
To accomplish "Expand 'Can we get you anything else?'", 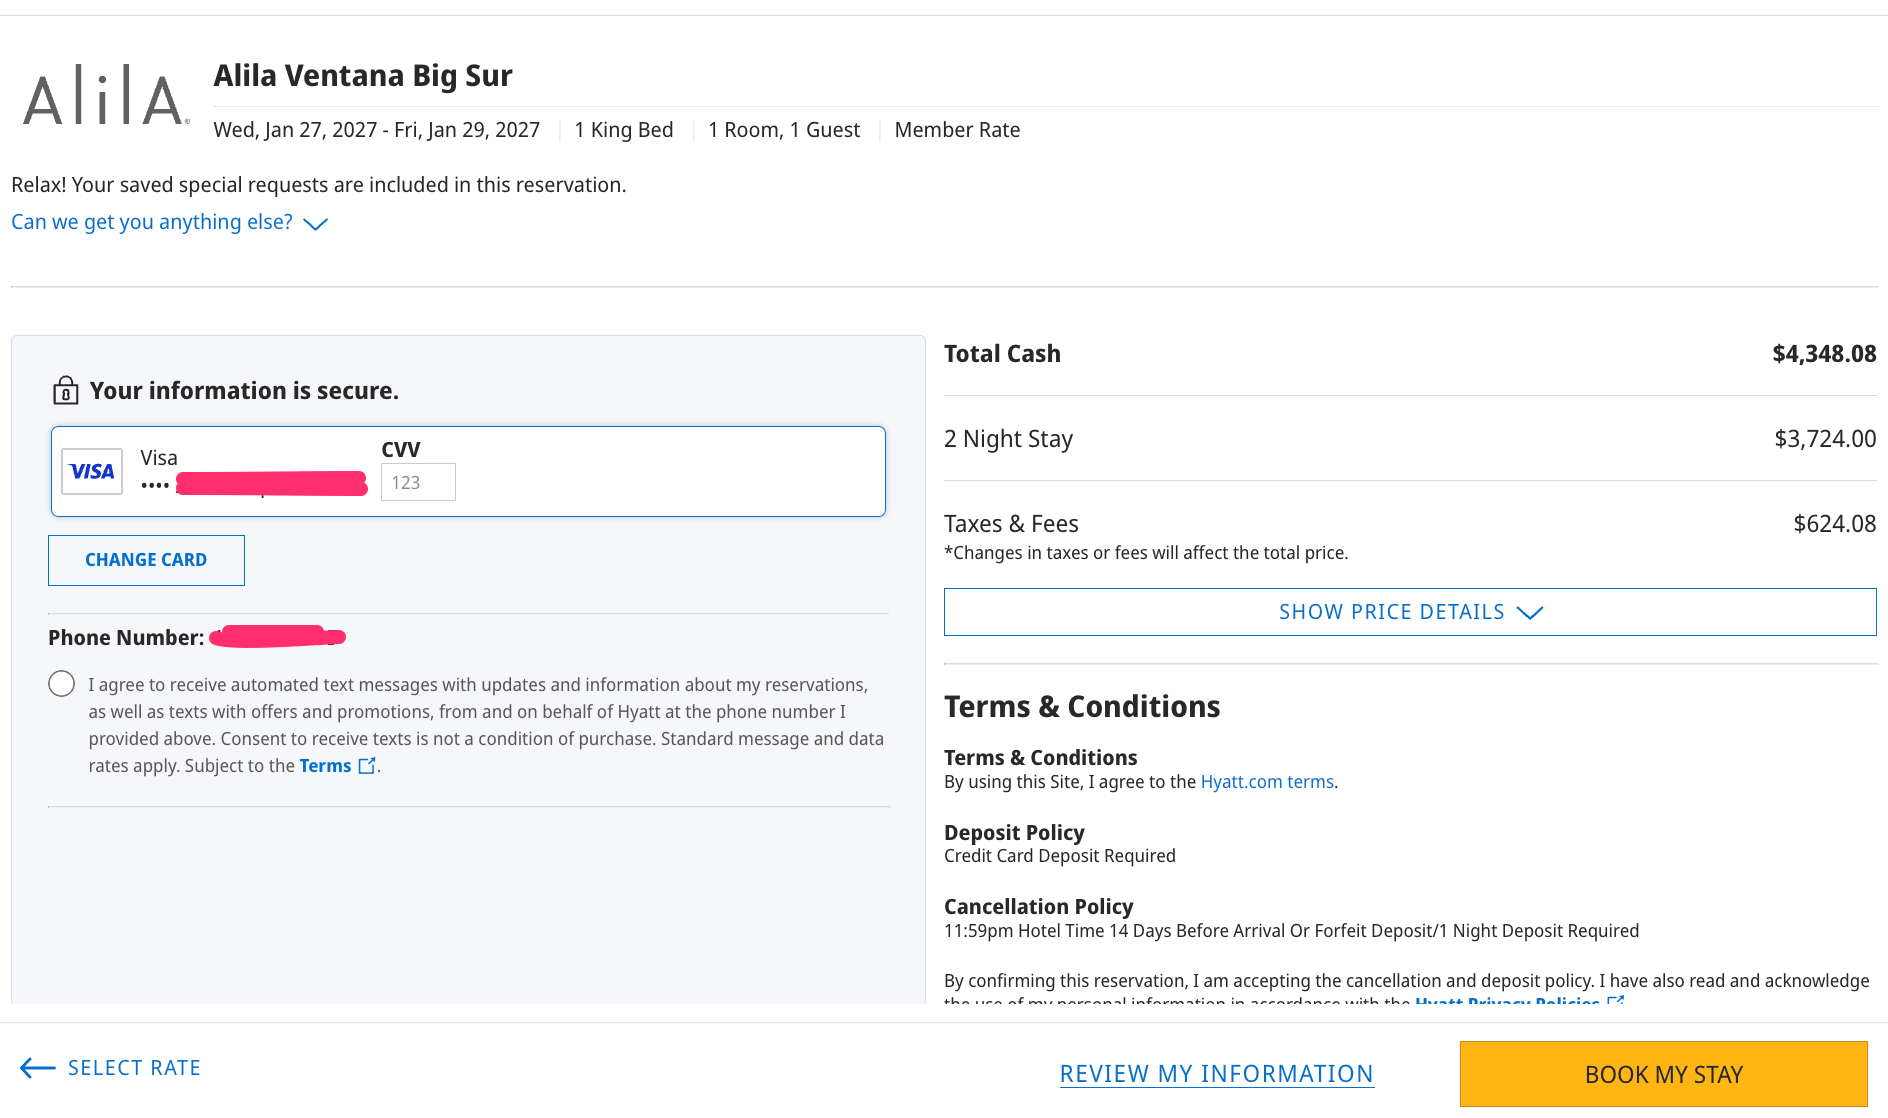I will pyautogui.click(x=152, y=222).
